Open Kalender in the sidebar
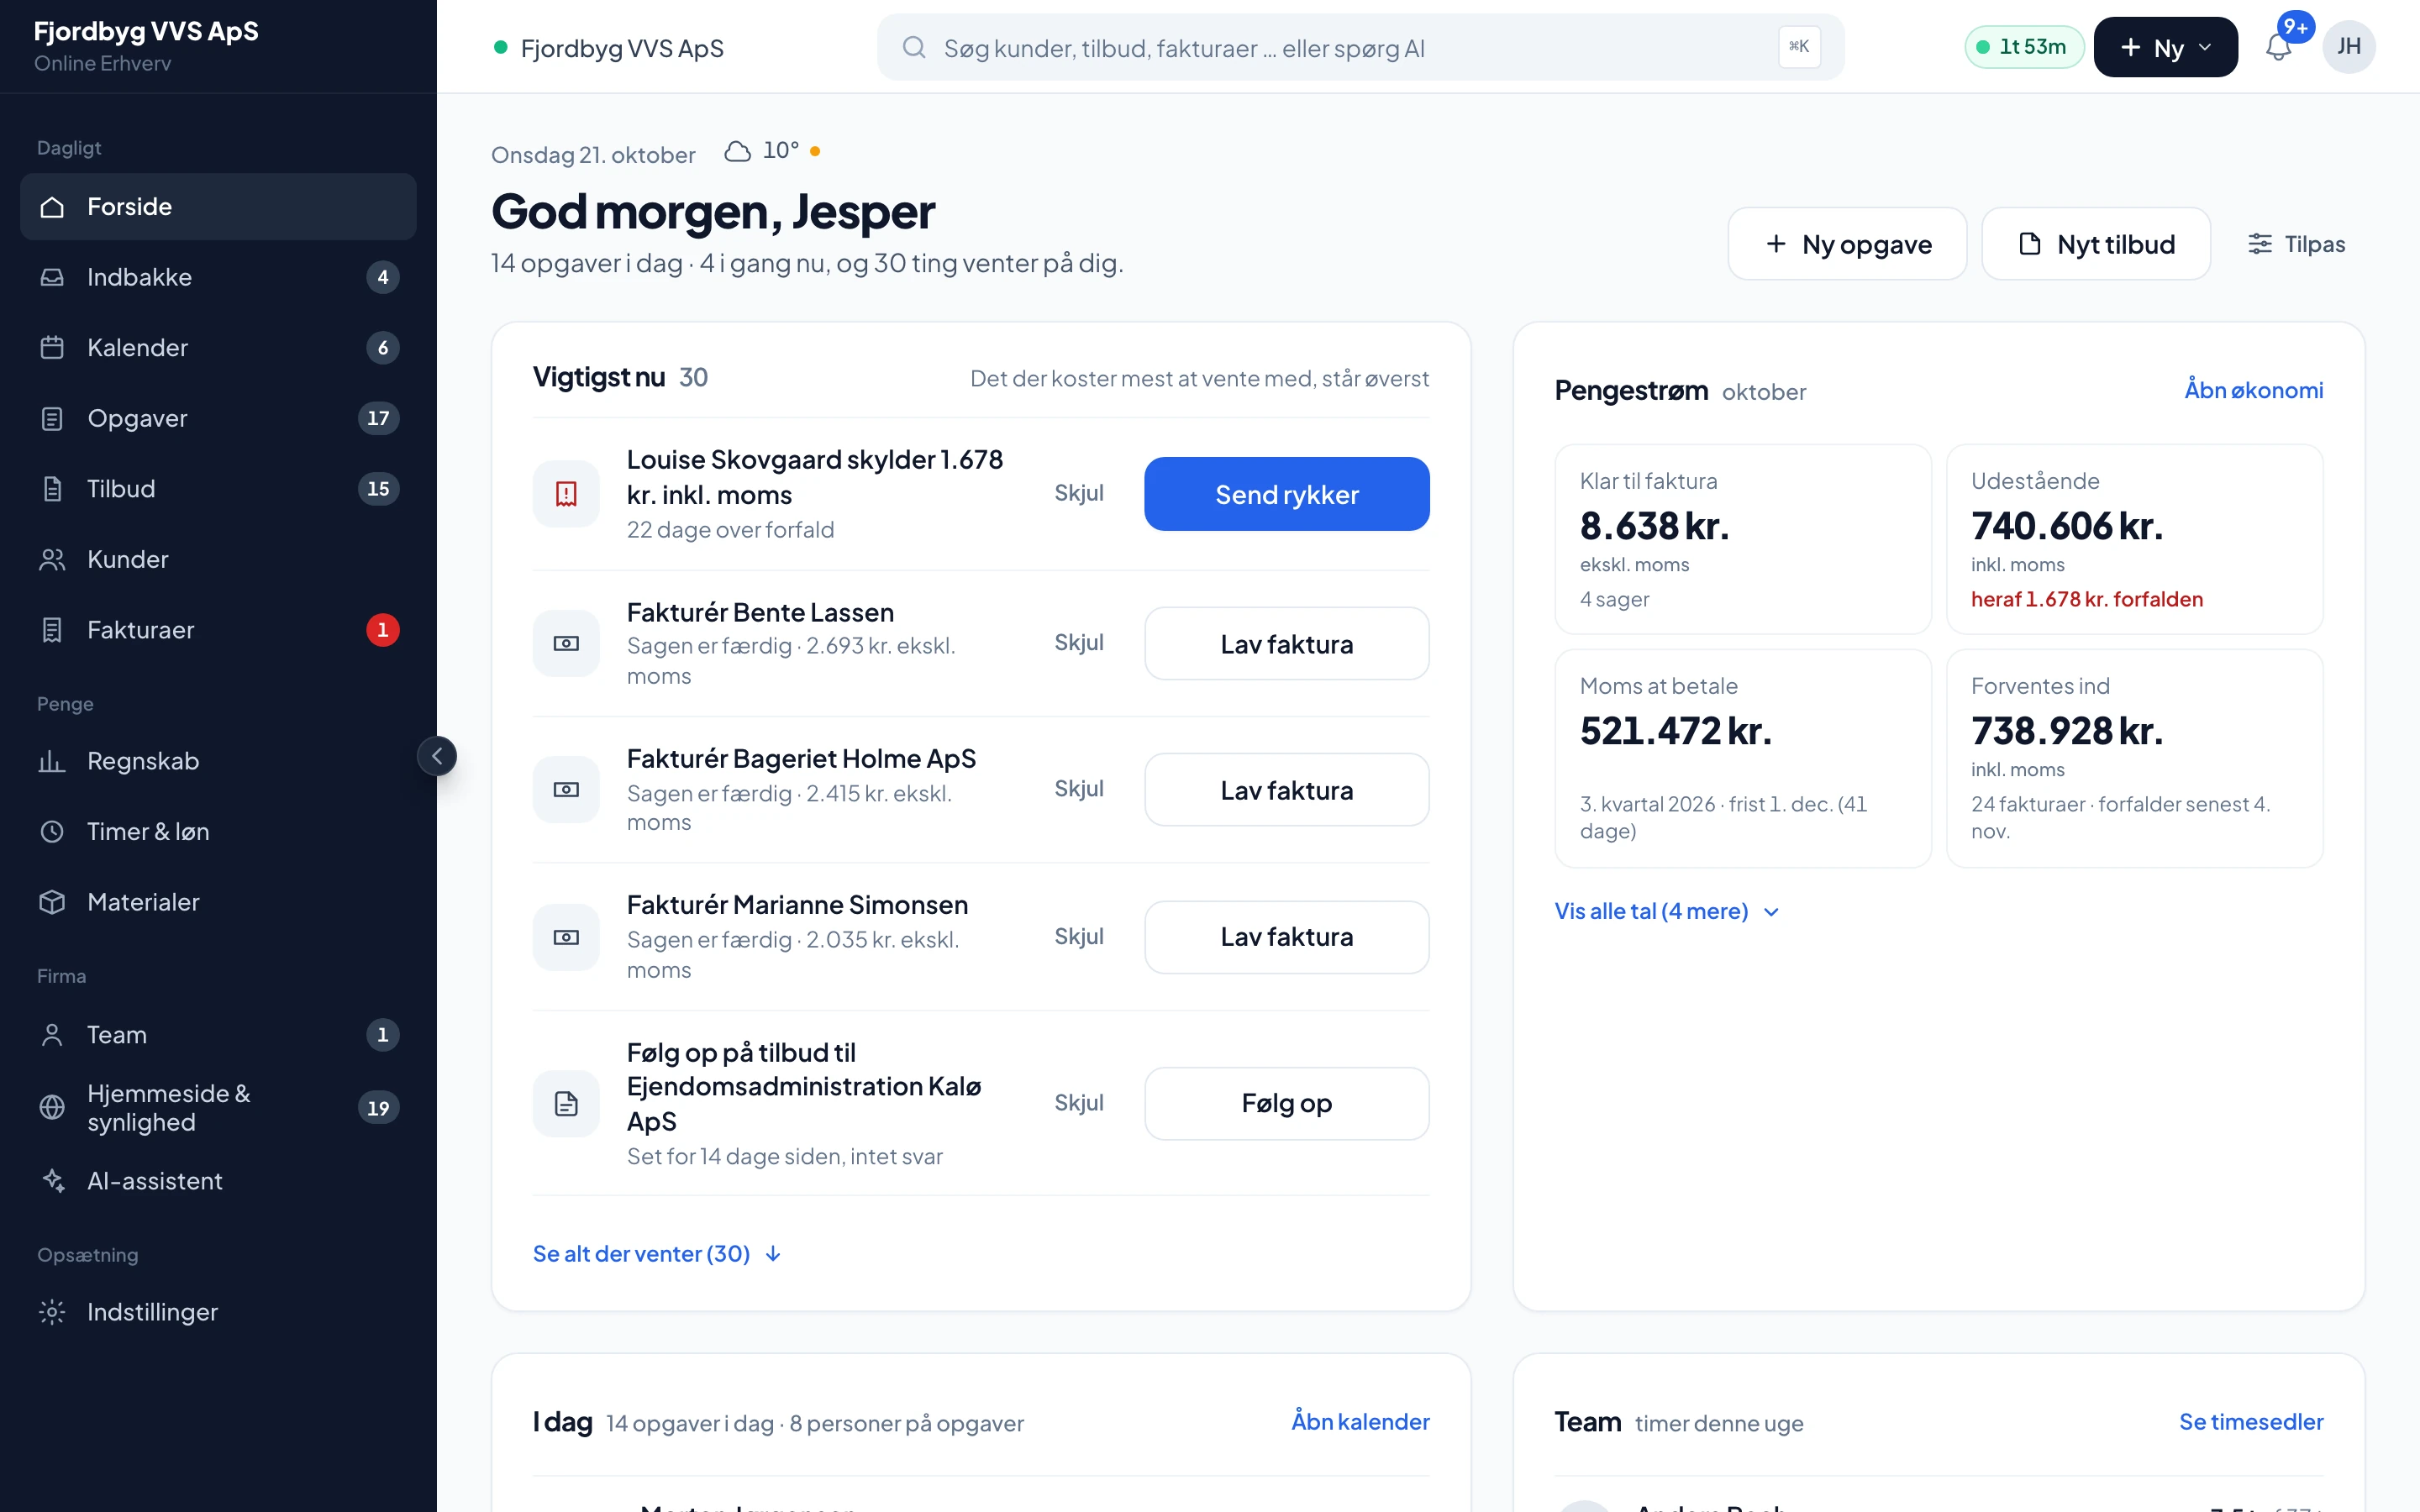This screenshot has width=2420, height=1512. 218,348
